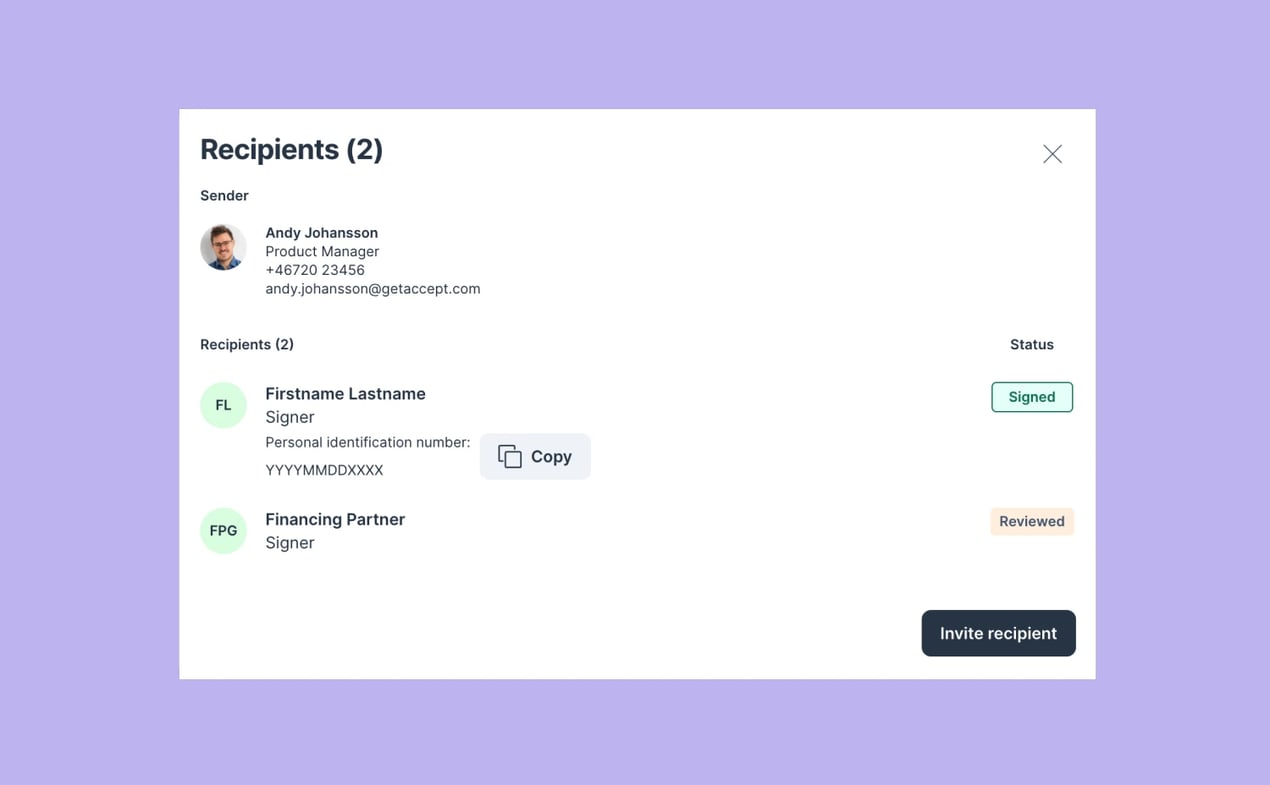Image resolution: width=1270 pixels, height=785 pixels.
Task: Select the Reviewed status badge
Action: click(x=1031, y=521)
